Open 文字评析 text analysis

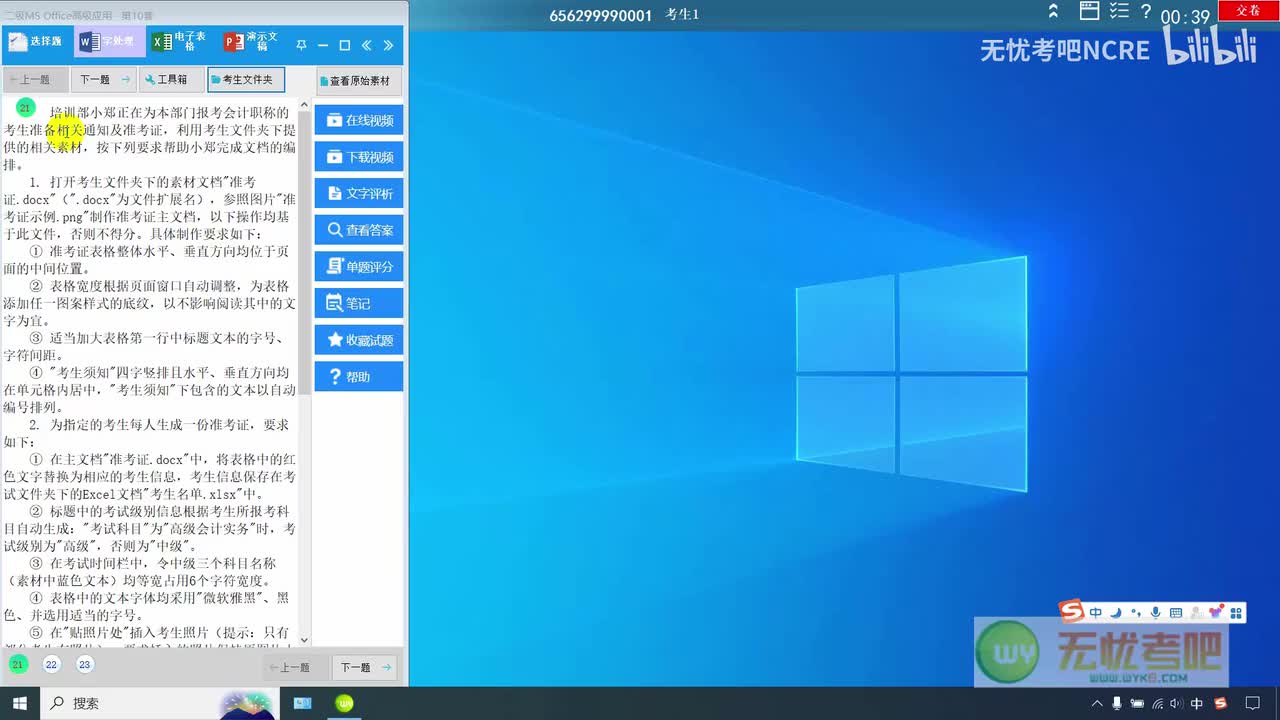pyautogui.click(x=359, y=193)
